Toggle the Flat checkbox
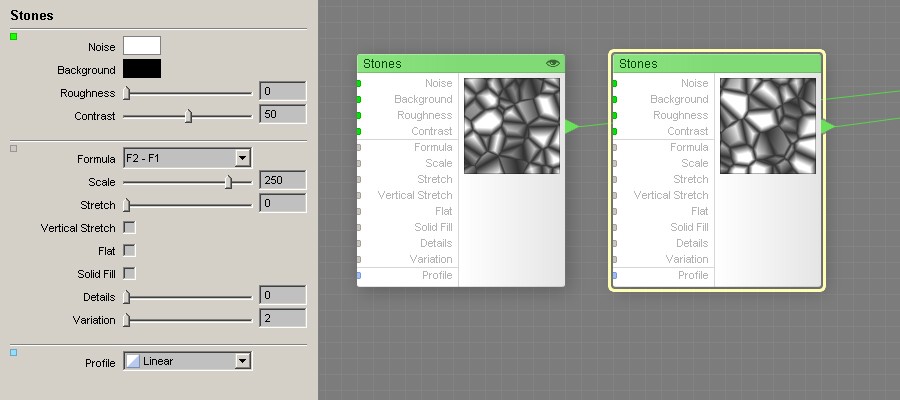900x400 pixels. [x=129, y=250]
